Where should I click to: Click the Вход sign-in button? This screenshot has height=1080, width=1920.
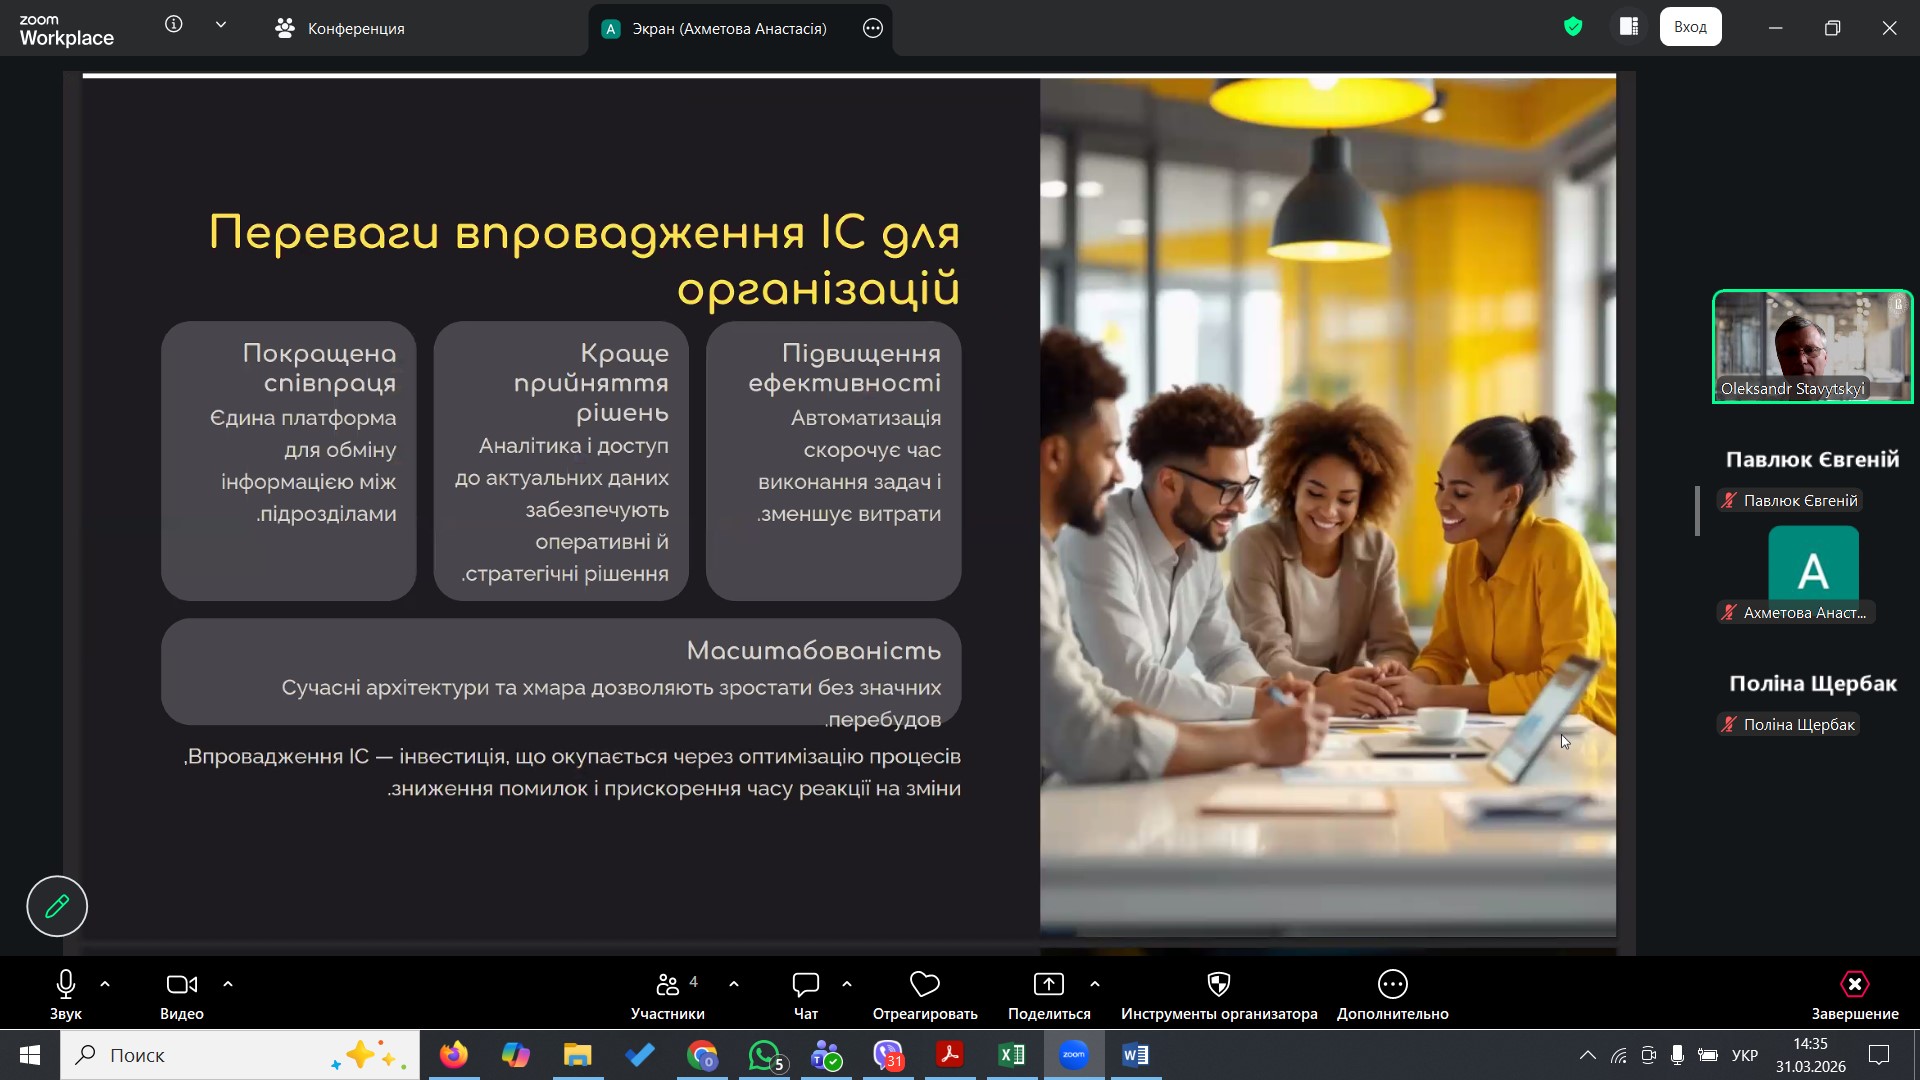[x=1690, y=27]
